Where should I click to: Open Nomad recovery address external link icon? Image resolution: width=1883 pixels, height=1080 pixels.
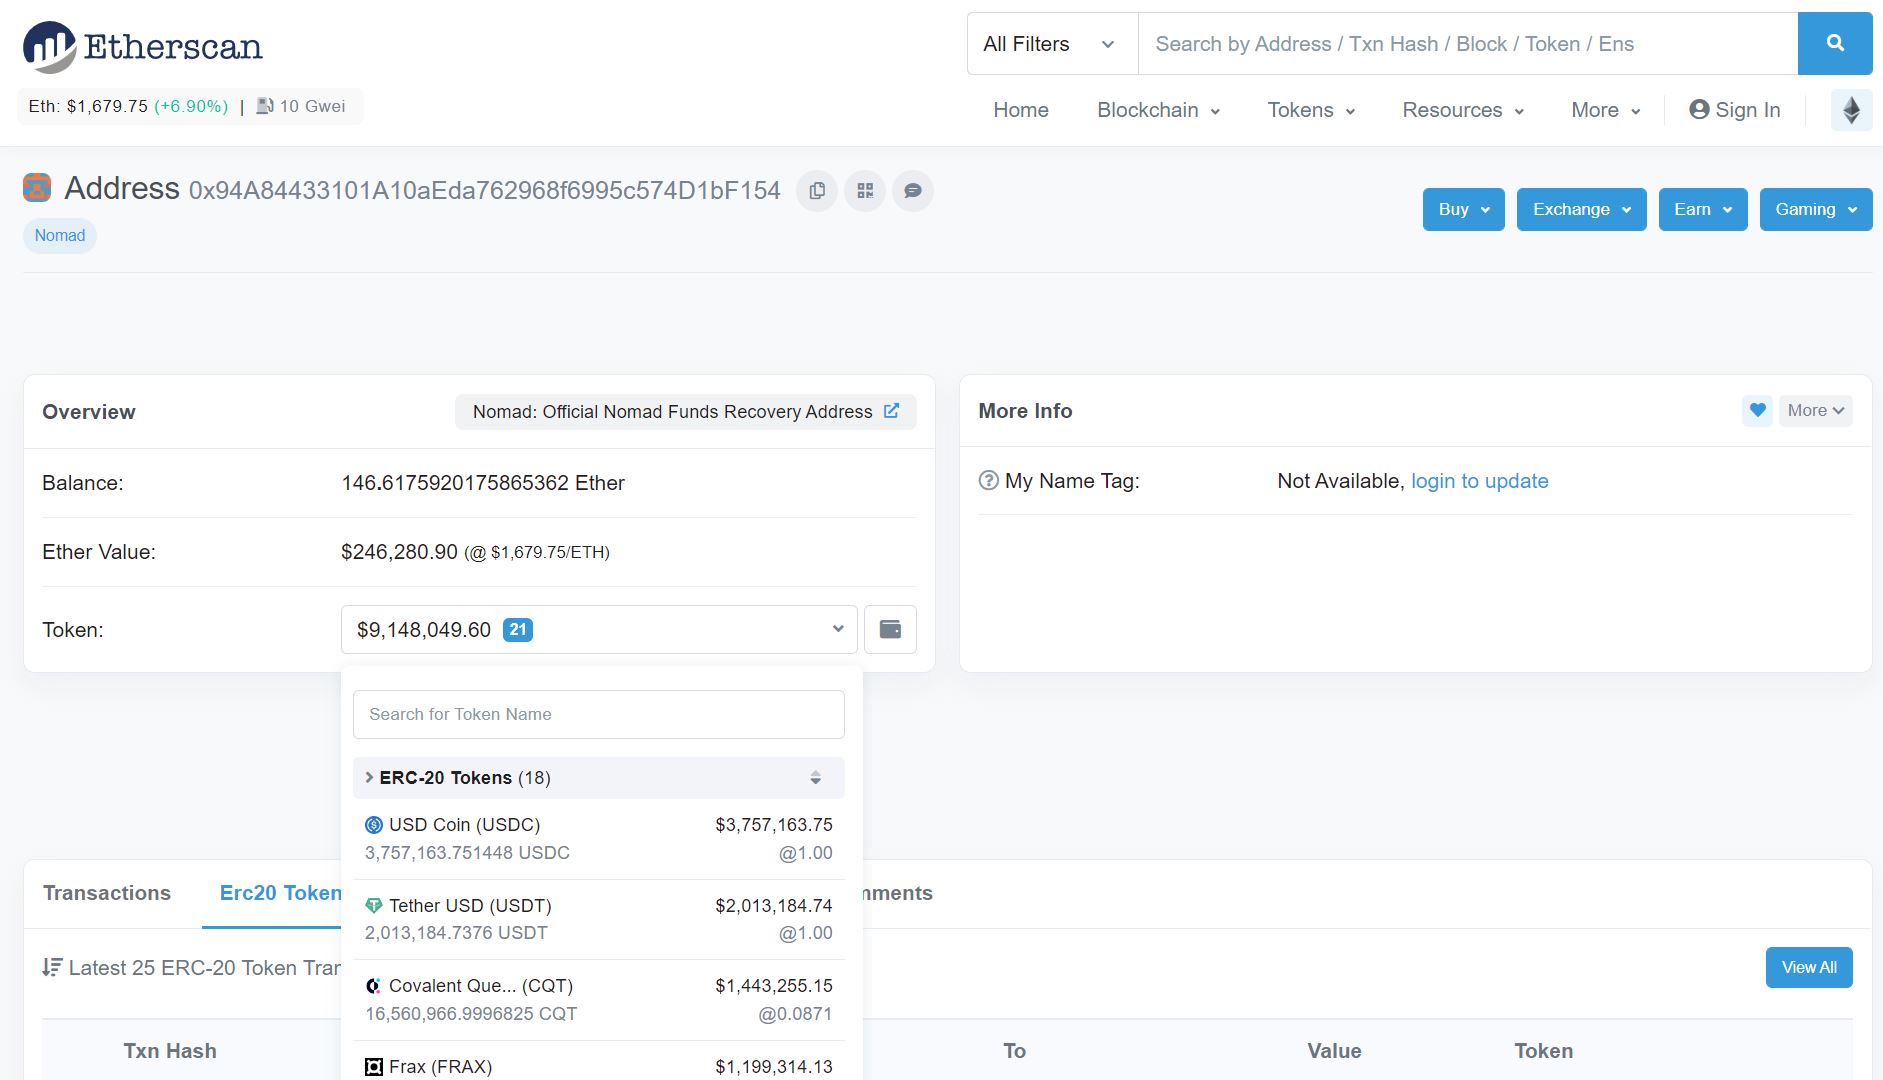[891, 411]
